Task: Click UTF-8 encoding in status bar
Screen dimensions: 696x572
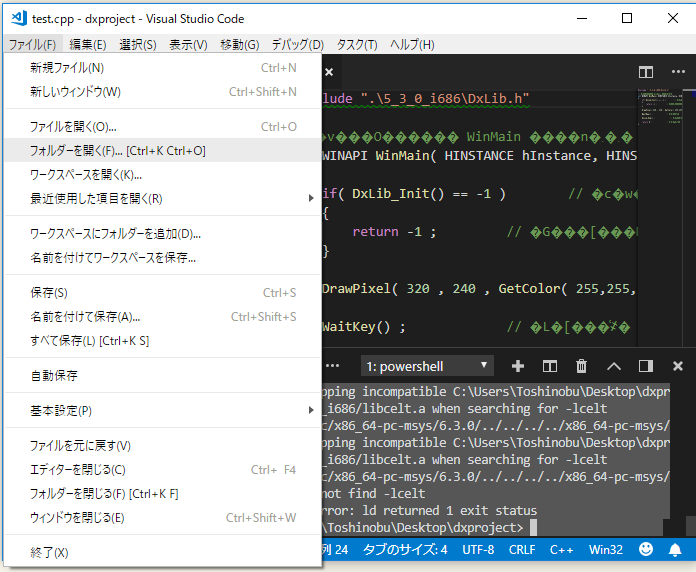Action: pyautogui.click(x=478, y=549)
